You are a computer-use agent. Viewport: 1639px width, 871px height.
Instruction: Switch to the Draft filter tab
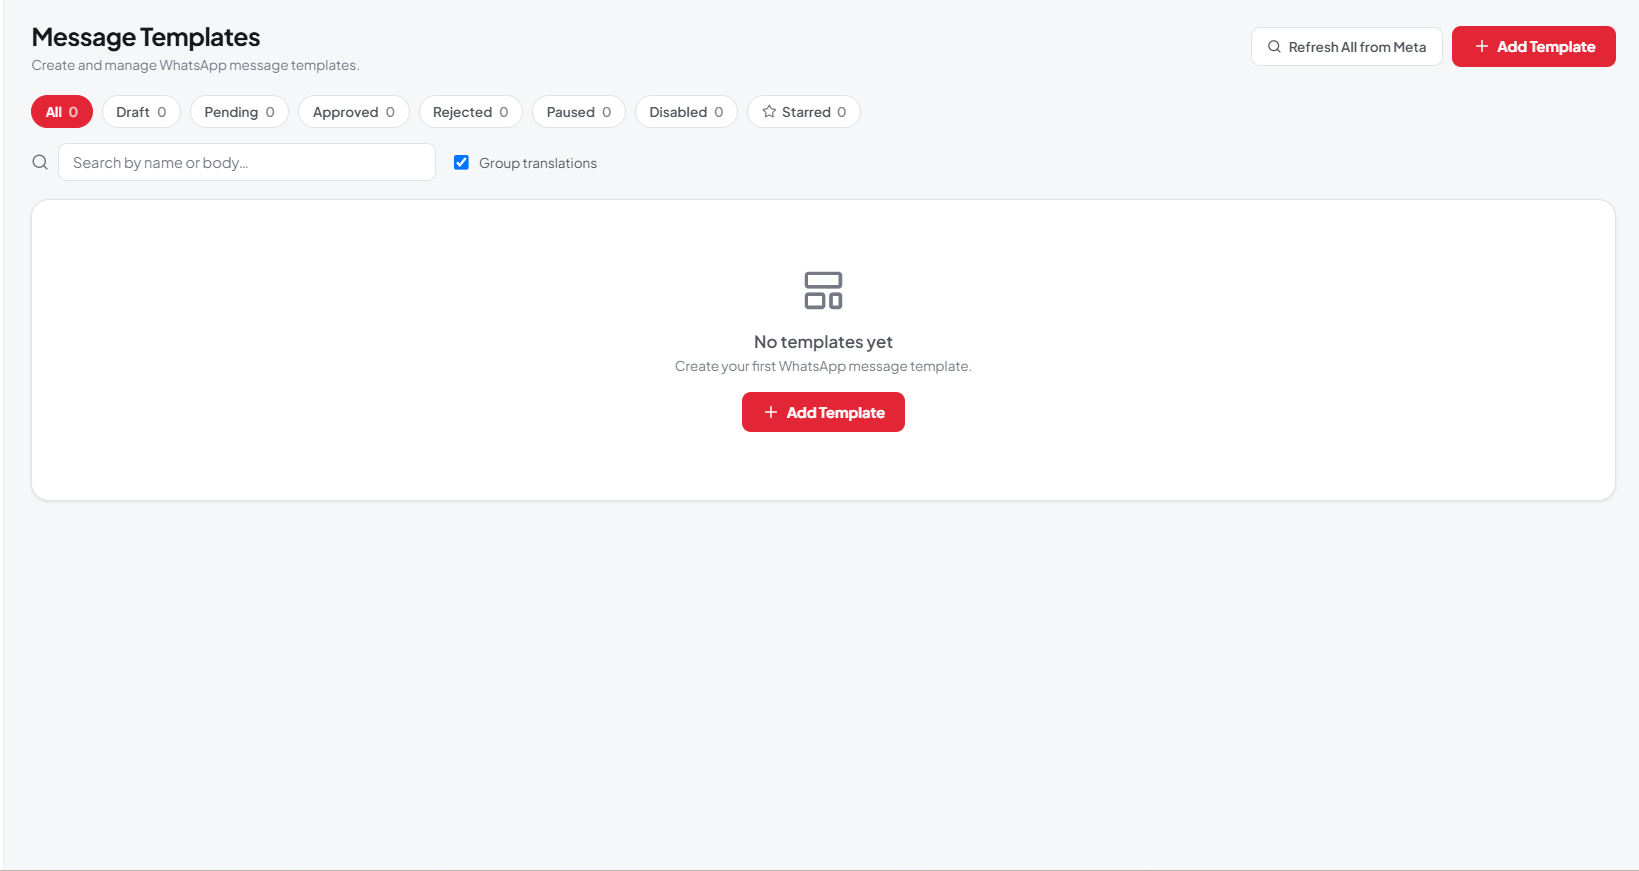141,112
